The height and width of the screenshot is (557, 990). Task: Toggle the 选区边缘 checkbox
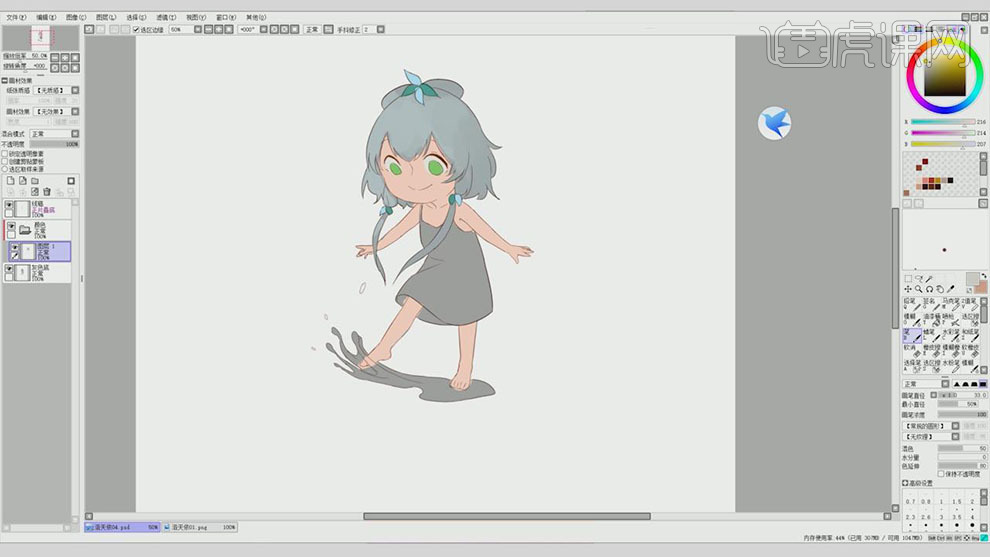pos(136,30)
